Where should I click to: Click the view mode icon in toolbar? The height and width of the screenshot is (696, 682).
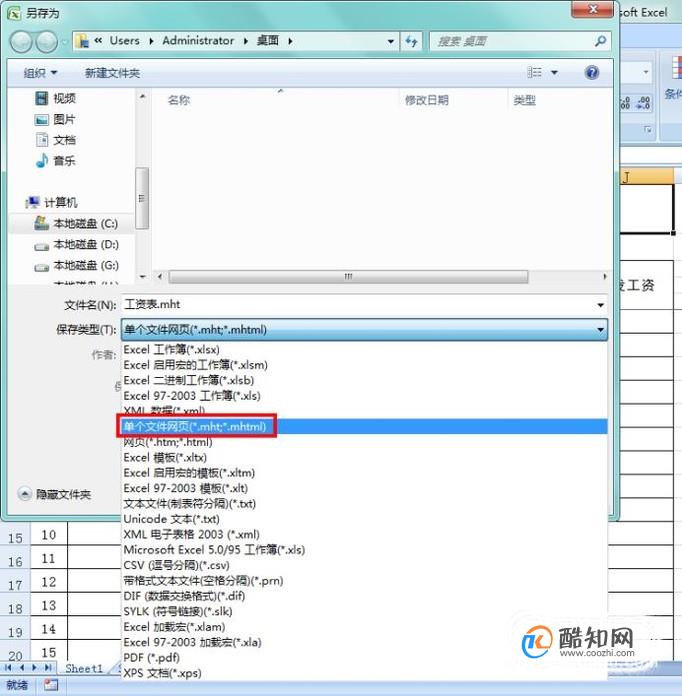pos(534,72)
